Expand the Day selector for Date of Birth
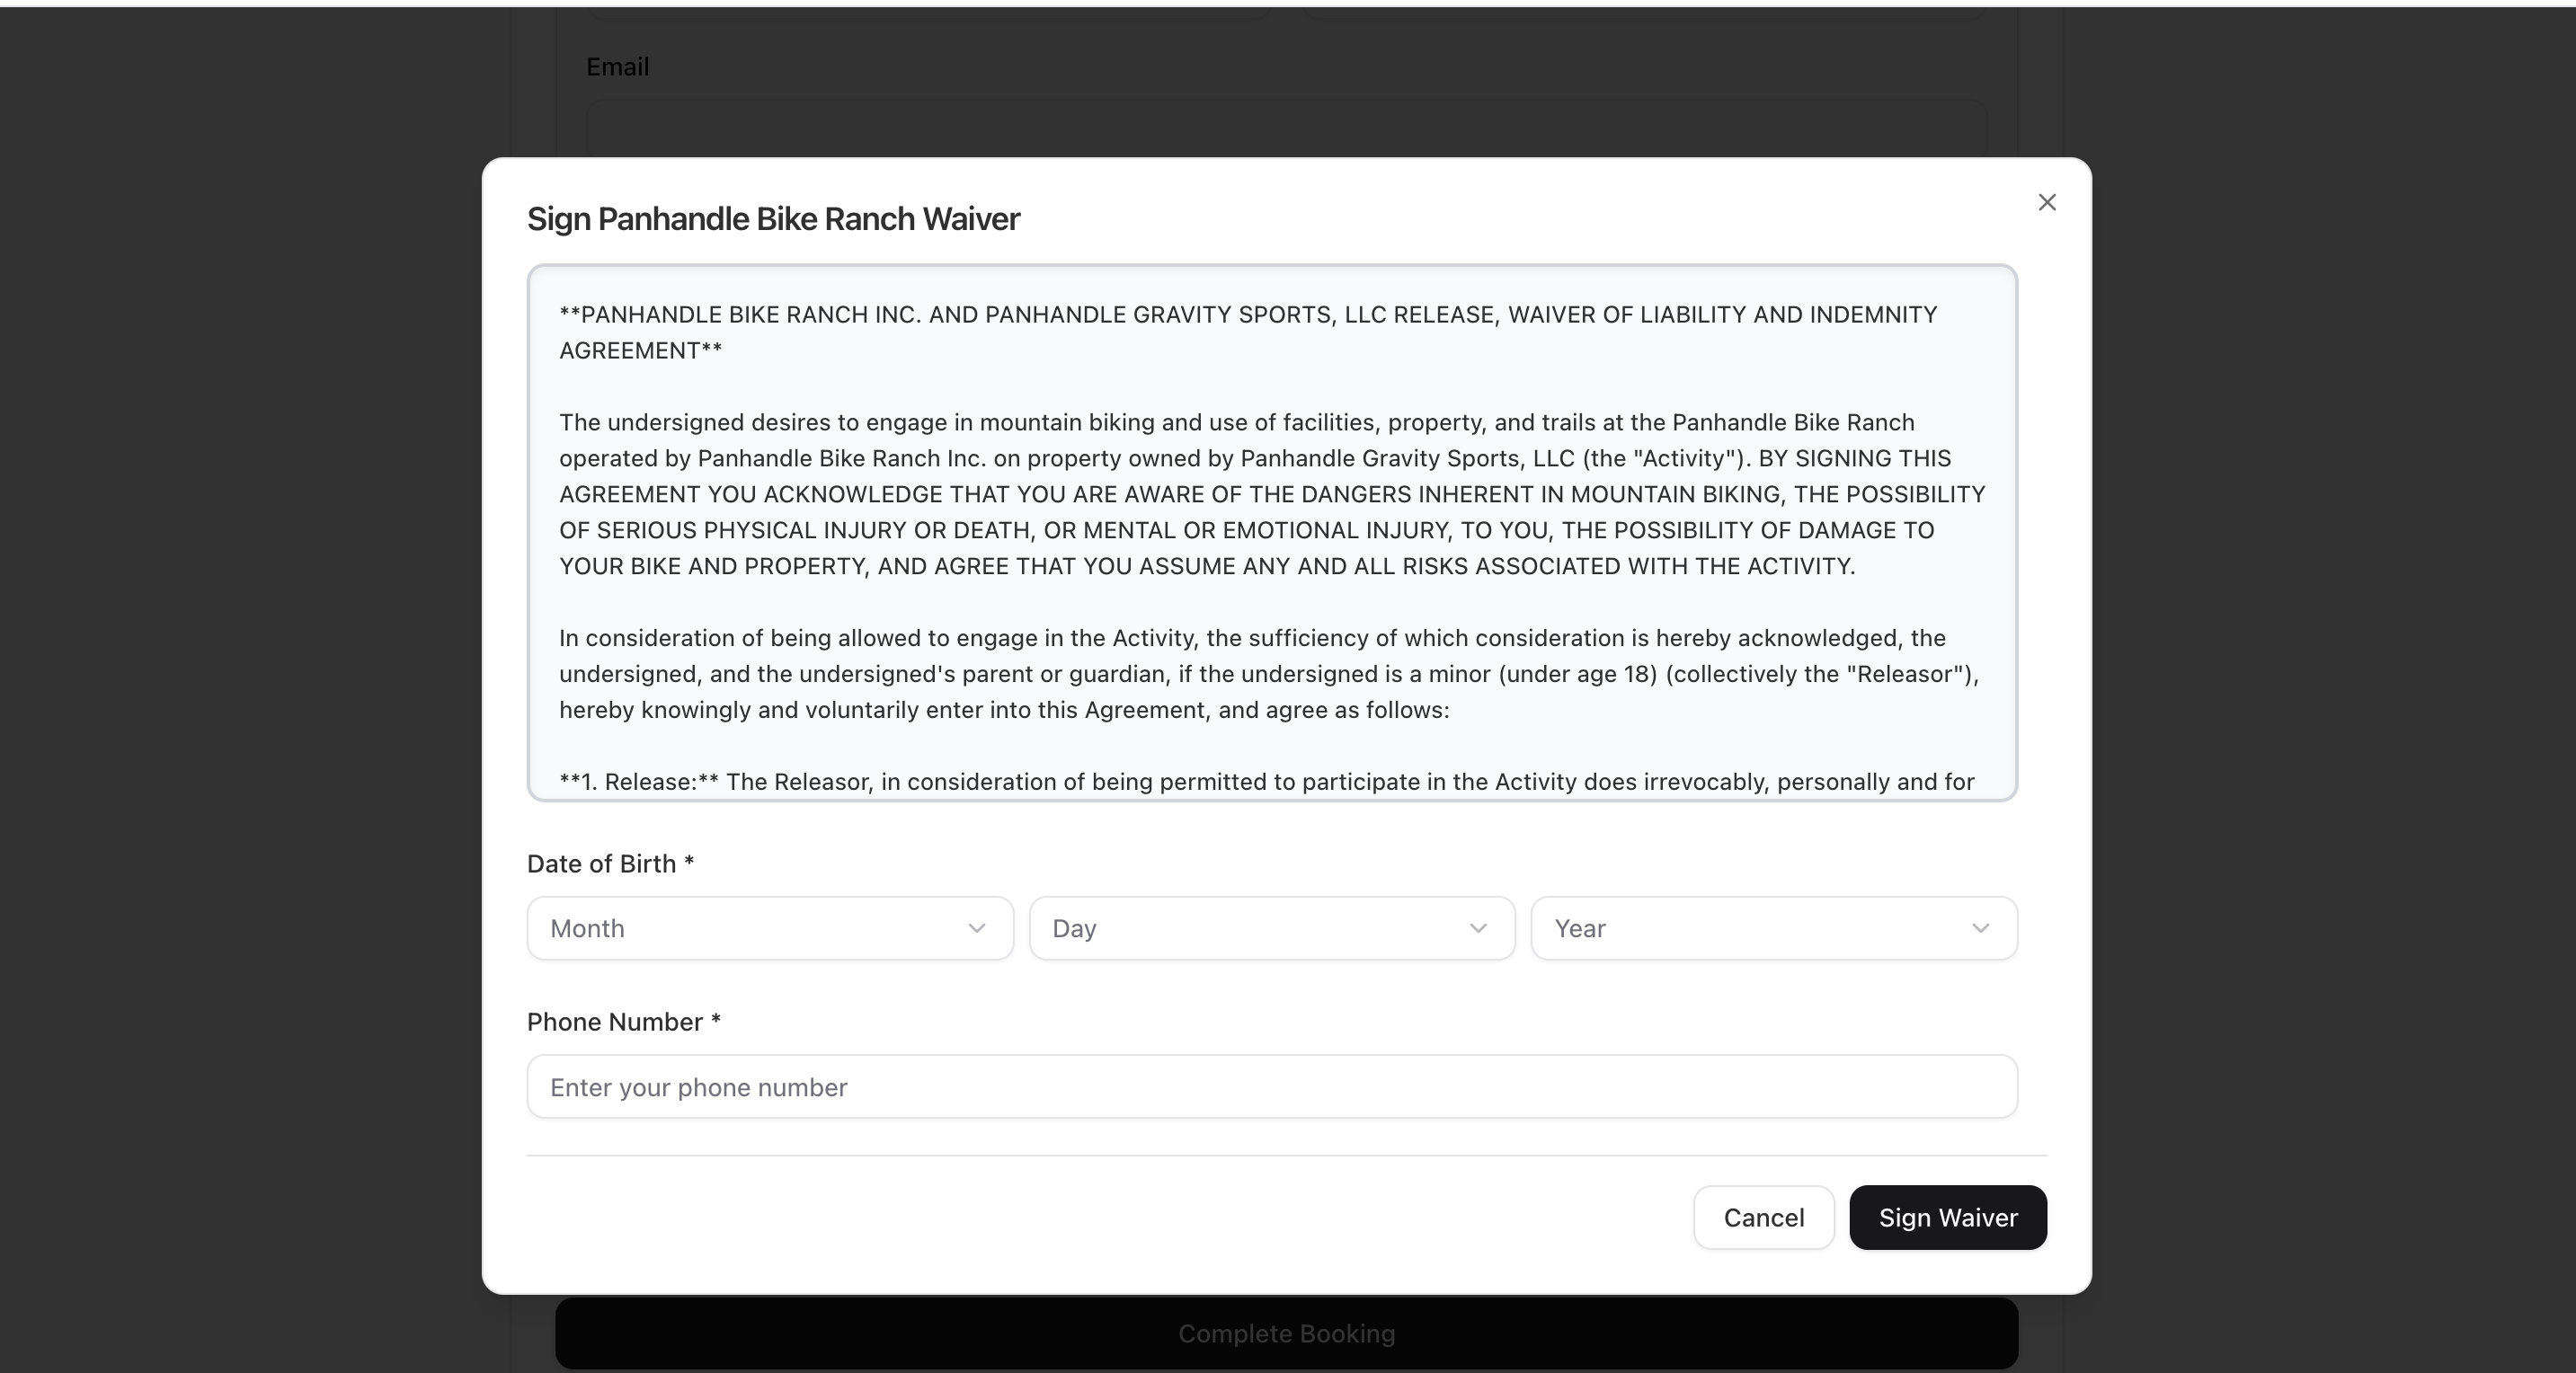The width and height of the screenshot is (2576, 1373). click(x=1270, y=929)
